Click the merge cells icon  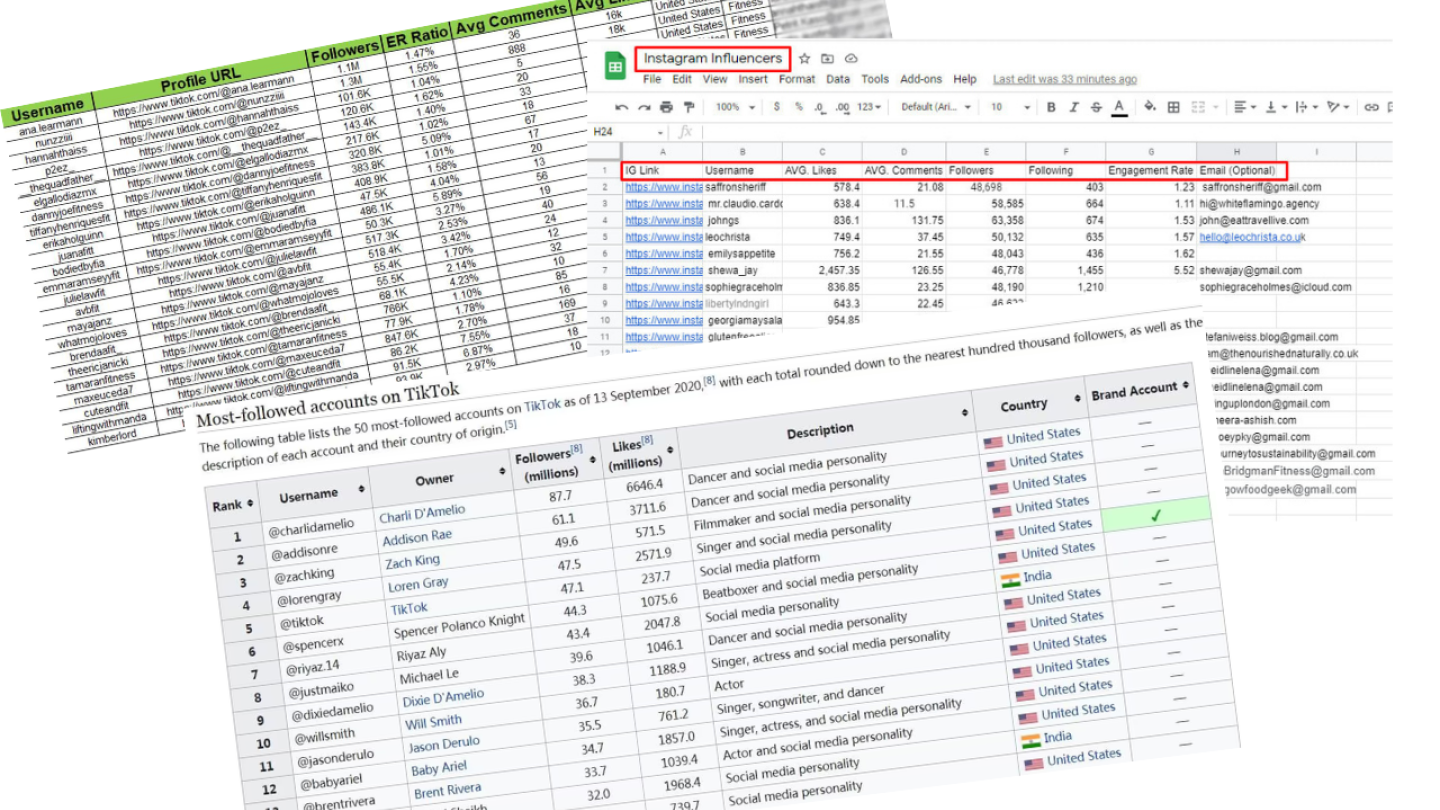coord(1198,107)
